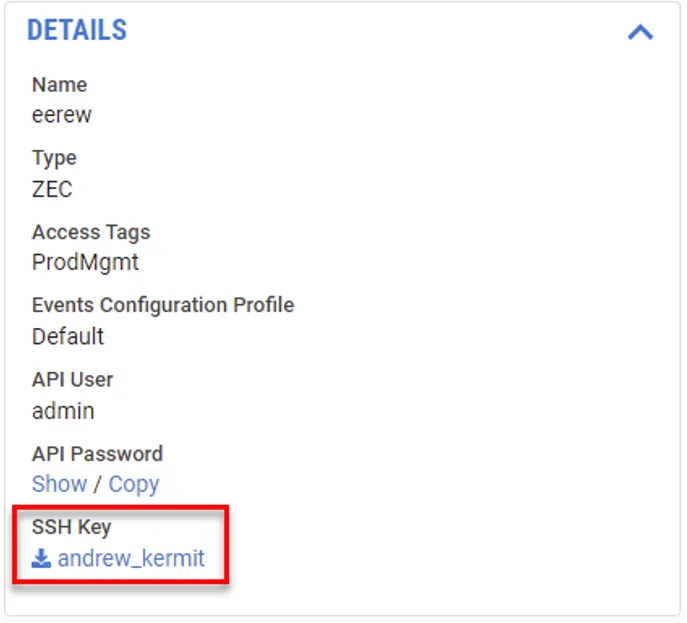Select the API user value admin

pyautogui.click(x=63, y=411)
